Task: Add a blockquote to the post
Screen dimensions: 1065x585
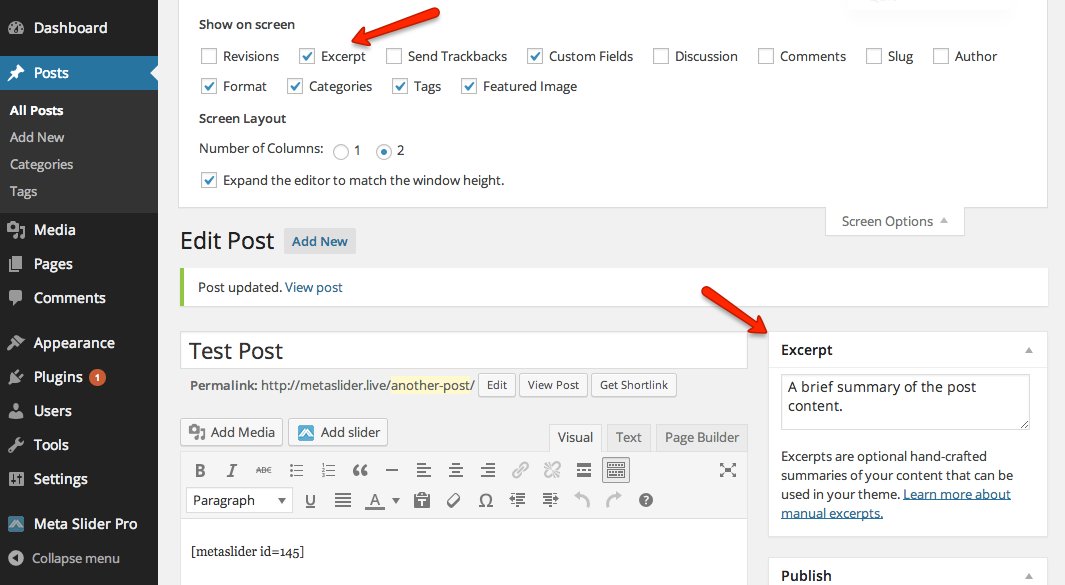Action: [360, 470]
